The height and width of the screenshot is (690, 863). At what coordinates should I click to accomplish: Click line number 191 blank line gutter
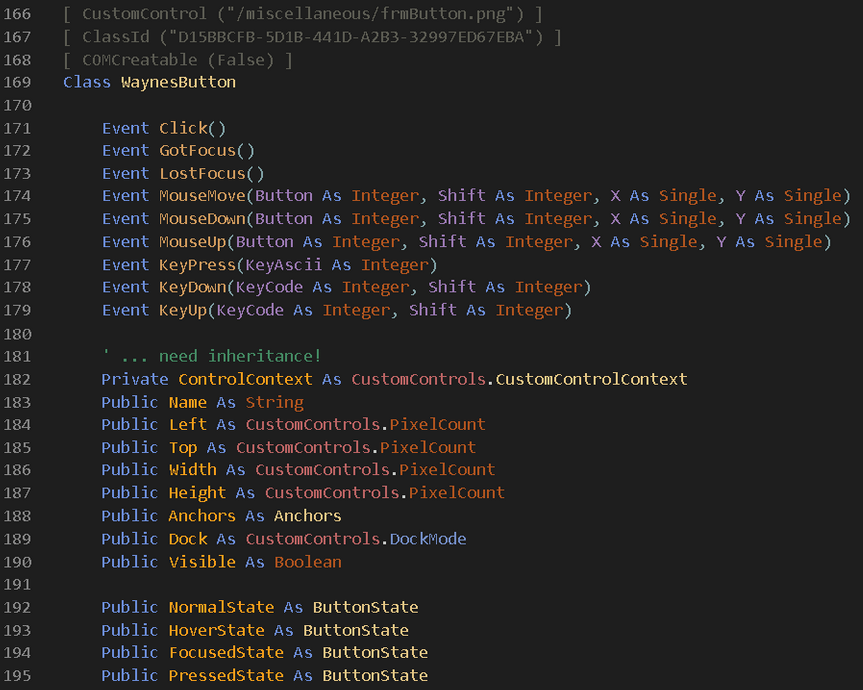(x=18, y=584)
